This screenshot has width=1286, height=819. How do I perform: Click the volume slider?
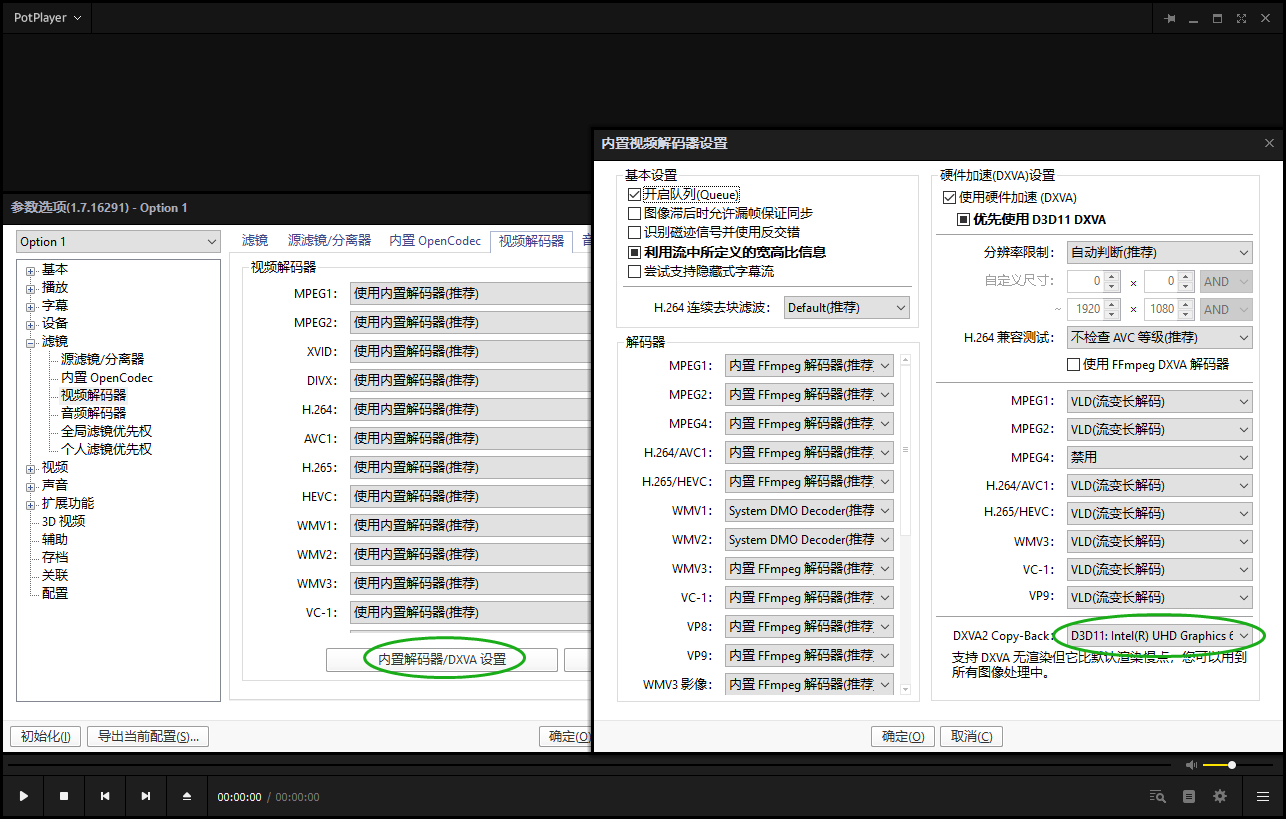coord(1239,765)
